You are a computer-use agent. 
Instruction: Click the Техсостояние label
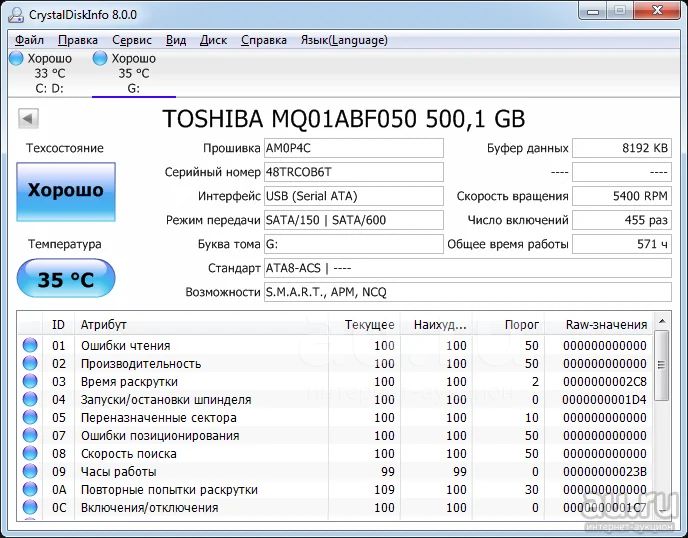coord(65,148)
